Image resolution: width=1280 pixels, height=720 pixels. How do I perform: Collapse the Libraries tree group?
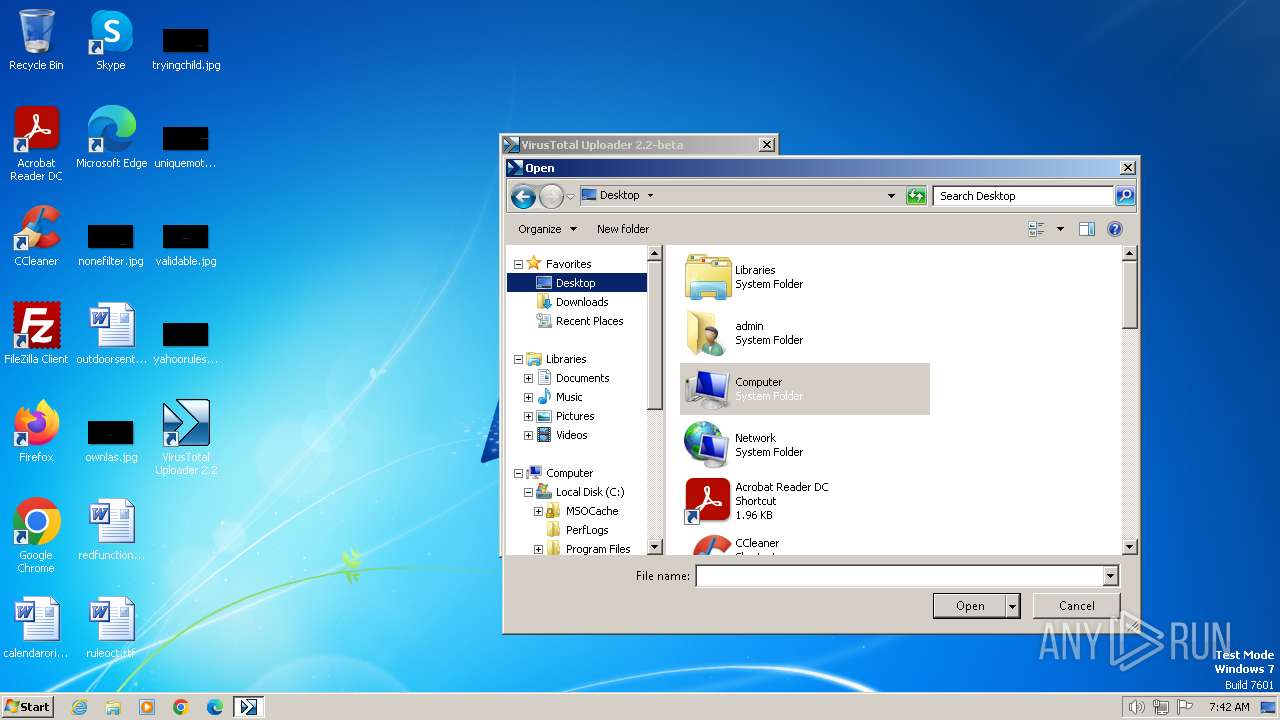518,359
